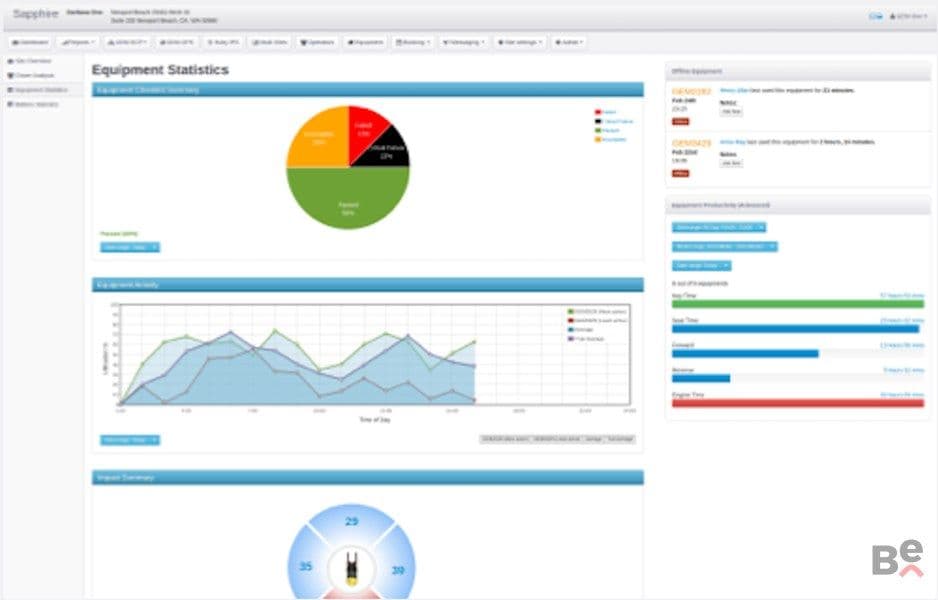Open the Reports dropdown in the navigation bar

tap(78, 42)
